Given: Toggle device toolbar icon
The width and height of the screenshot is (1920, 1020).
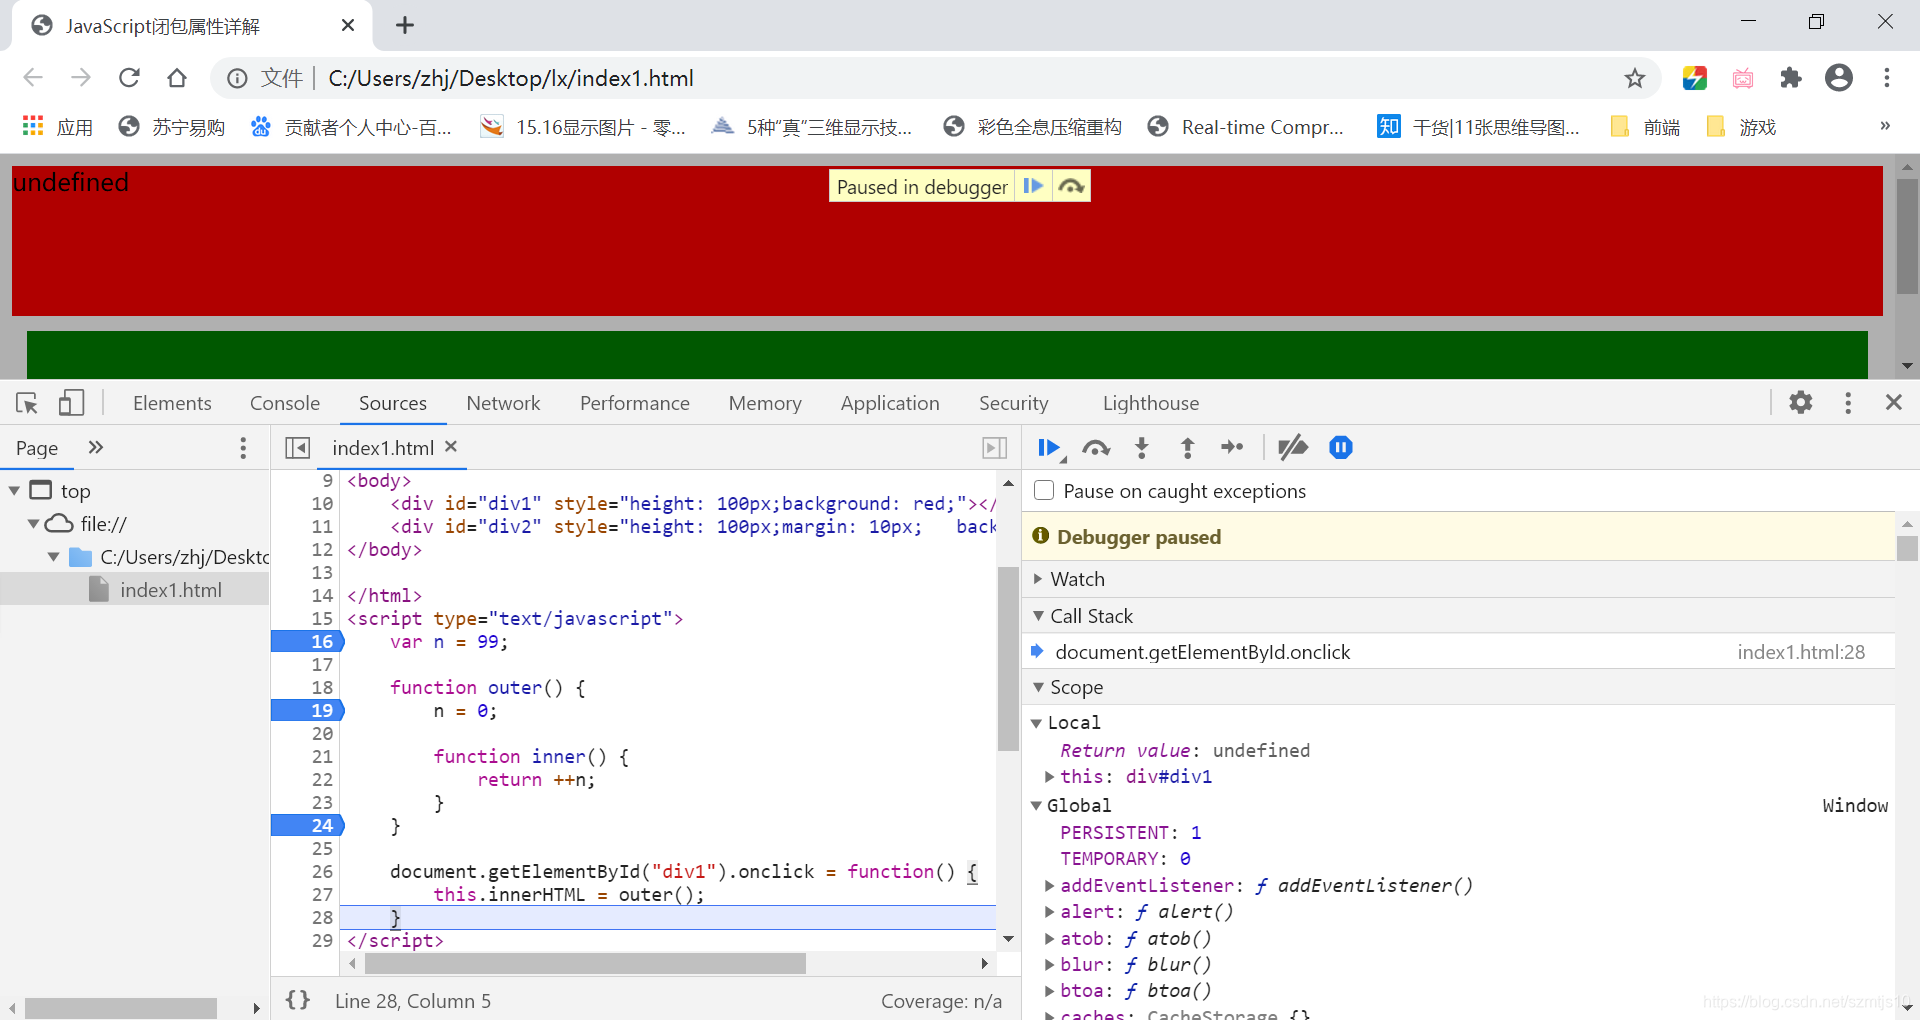Looking at the screenshot, I should [x=70, y=403].
